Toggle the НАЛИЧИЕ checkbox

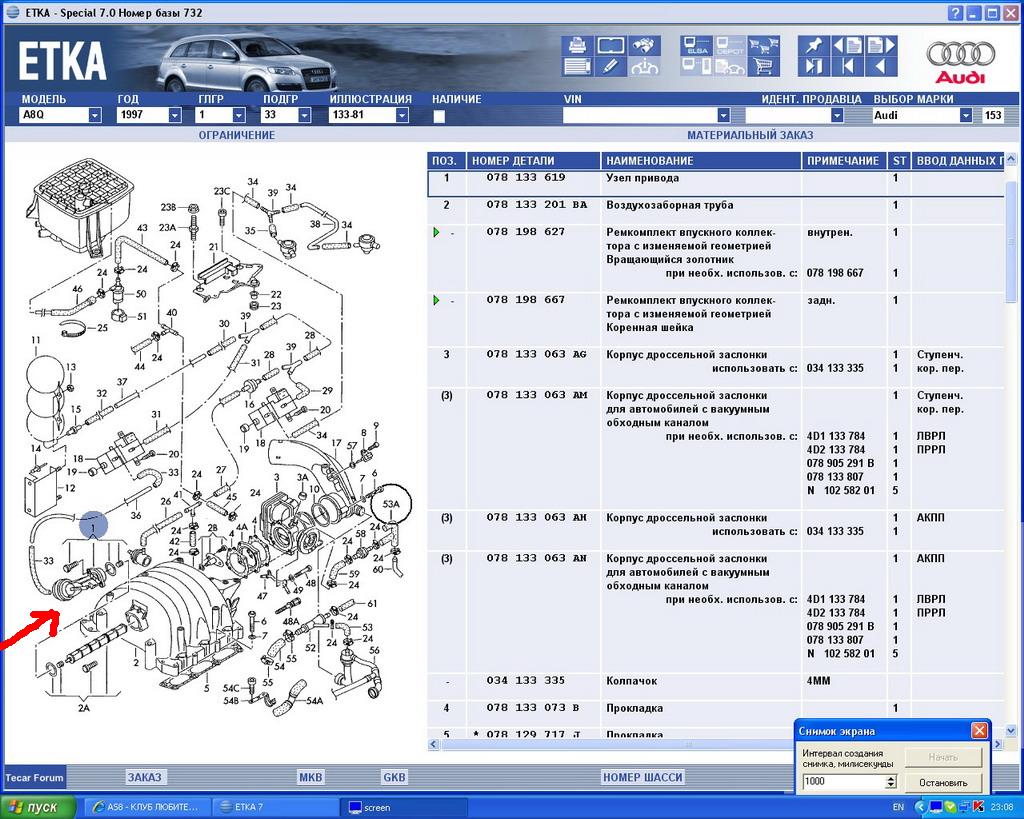439,116
